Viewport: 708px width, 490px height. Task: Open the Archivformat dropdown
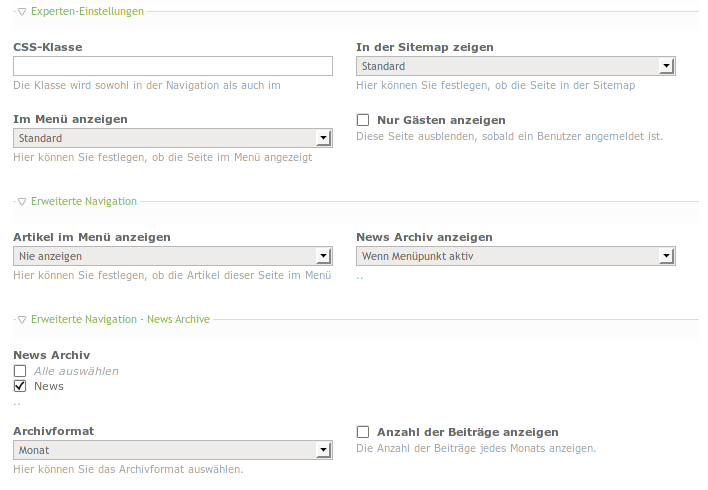[173, 451]
